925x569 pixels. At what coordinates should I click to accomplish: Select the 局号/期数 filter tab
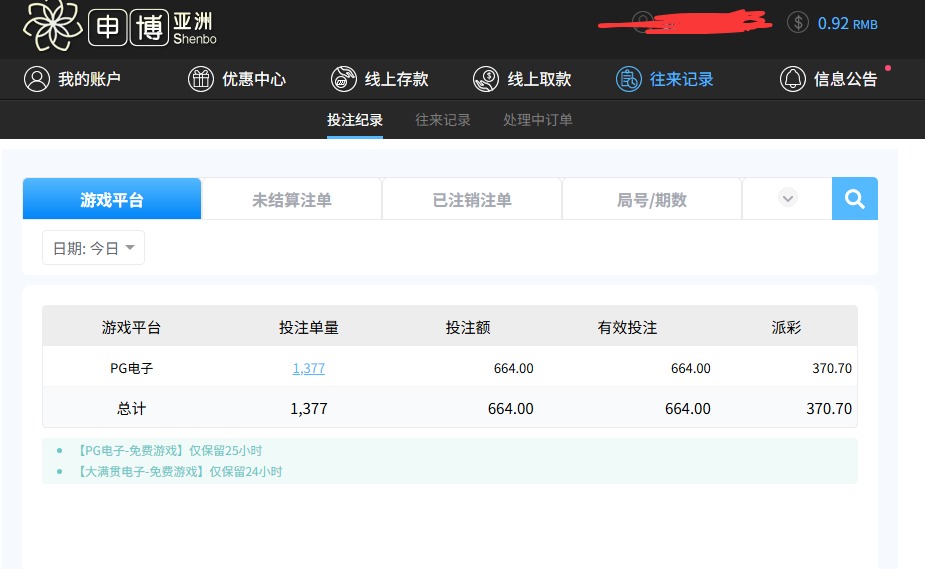(651, 200)
